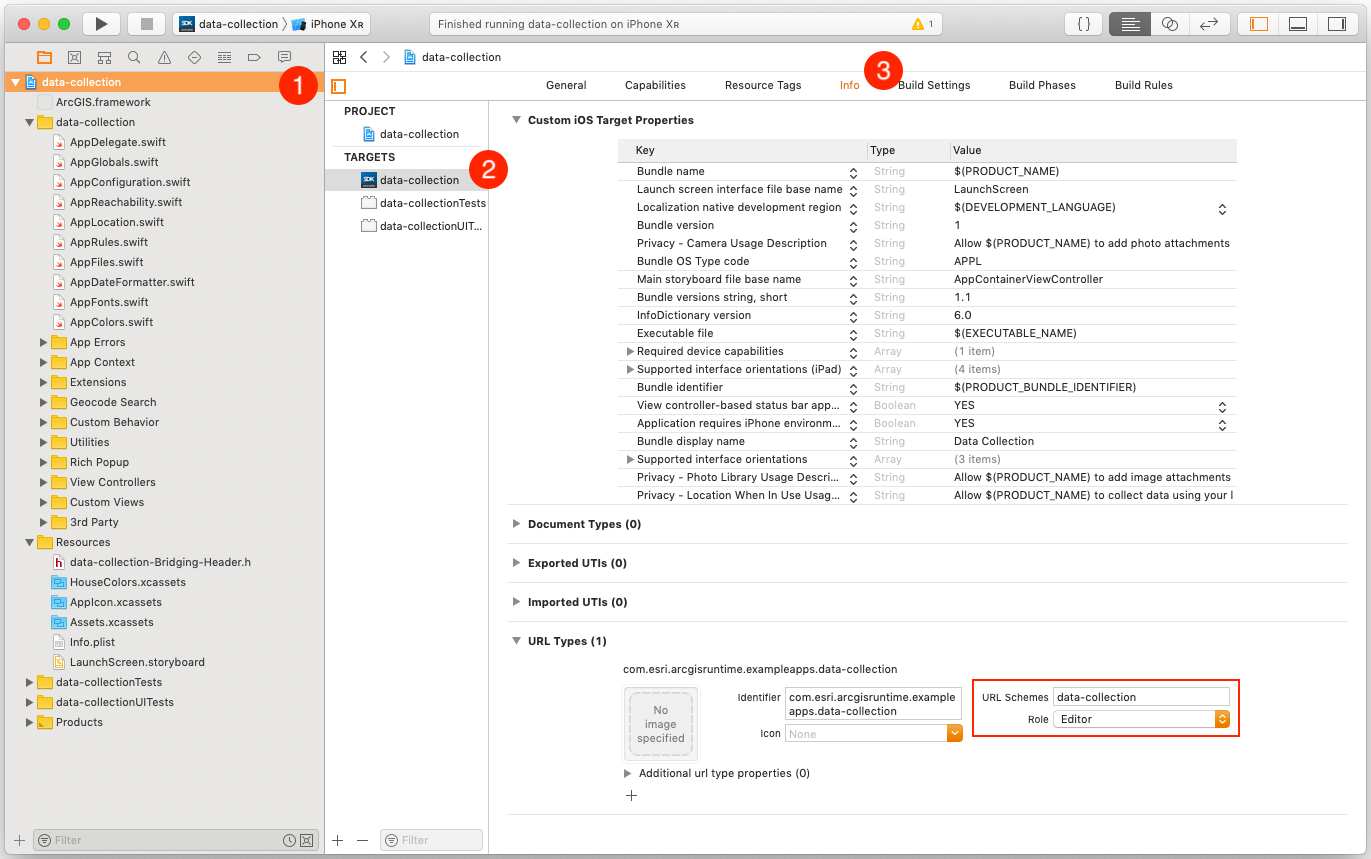1371x859 pixels.
Task: Toggle the navigator panel
Action: [x=1259, y=24]
